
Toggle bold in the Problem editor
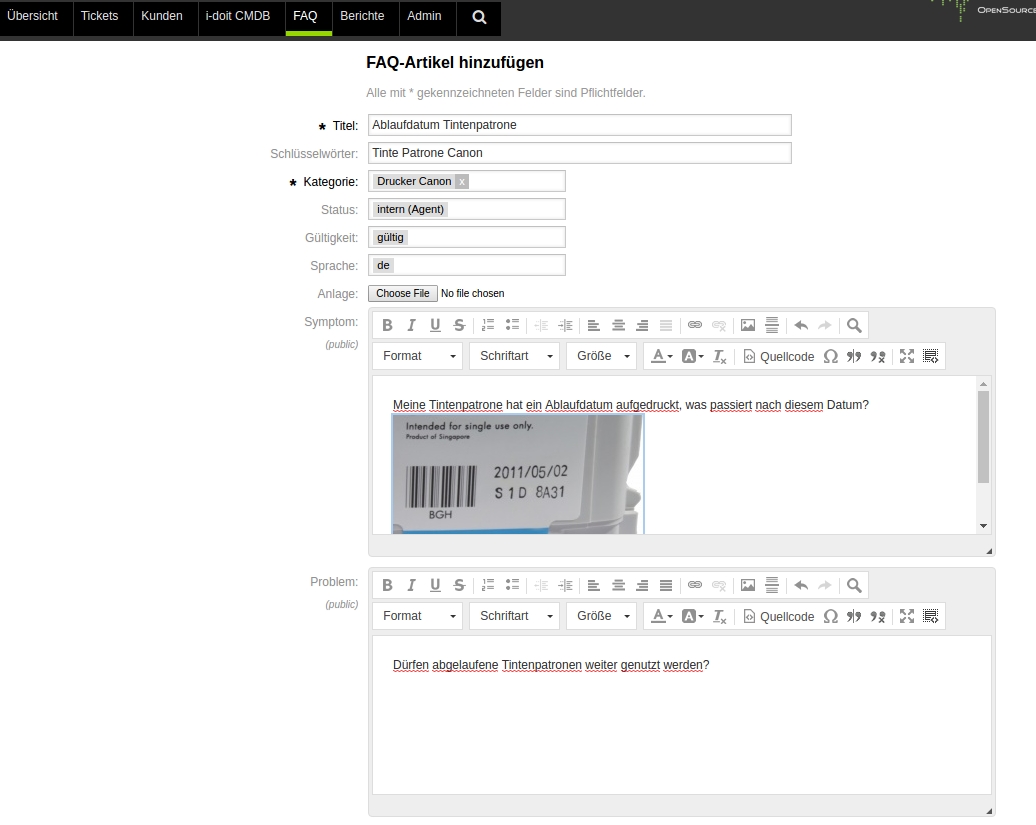(x=387, y=585)
